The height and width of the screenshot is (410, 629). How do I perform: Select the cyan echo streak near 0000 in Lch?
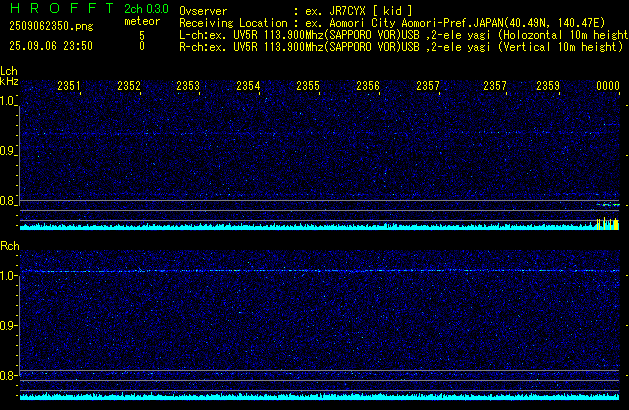coord(608,205)
